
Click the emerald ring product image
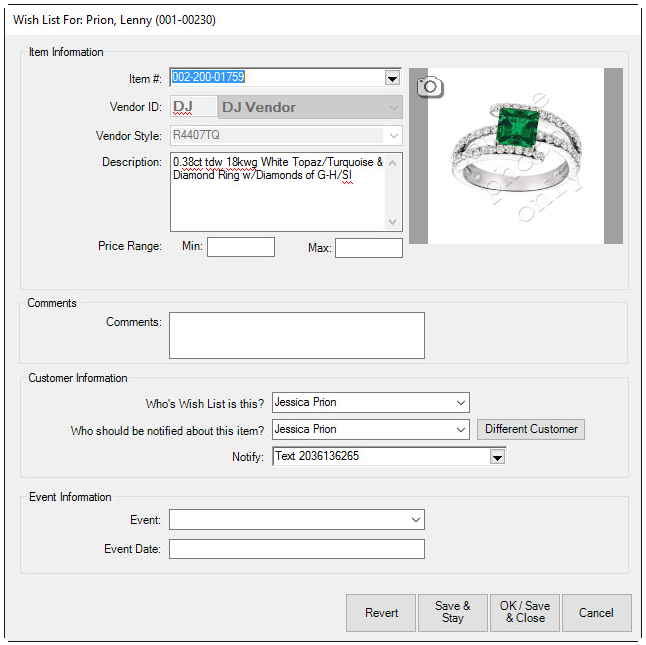tap(515, 155)
